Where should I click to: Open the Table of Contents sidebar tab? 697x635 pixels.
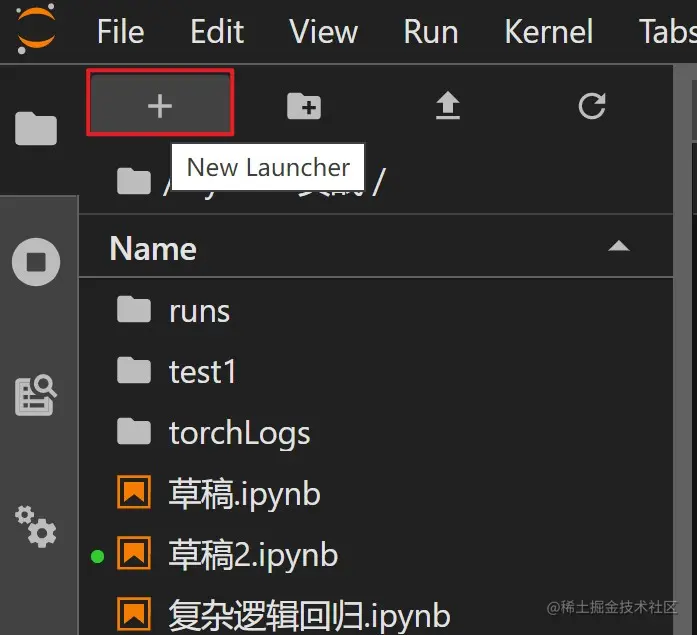pos(36,395)
